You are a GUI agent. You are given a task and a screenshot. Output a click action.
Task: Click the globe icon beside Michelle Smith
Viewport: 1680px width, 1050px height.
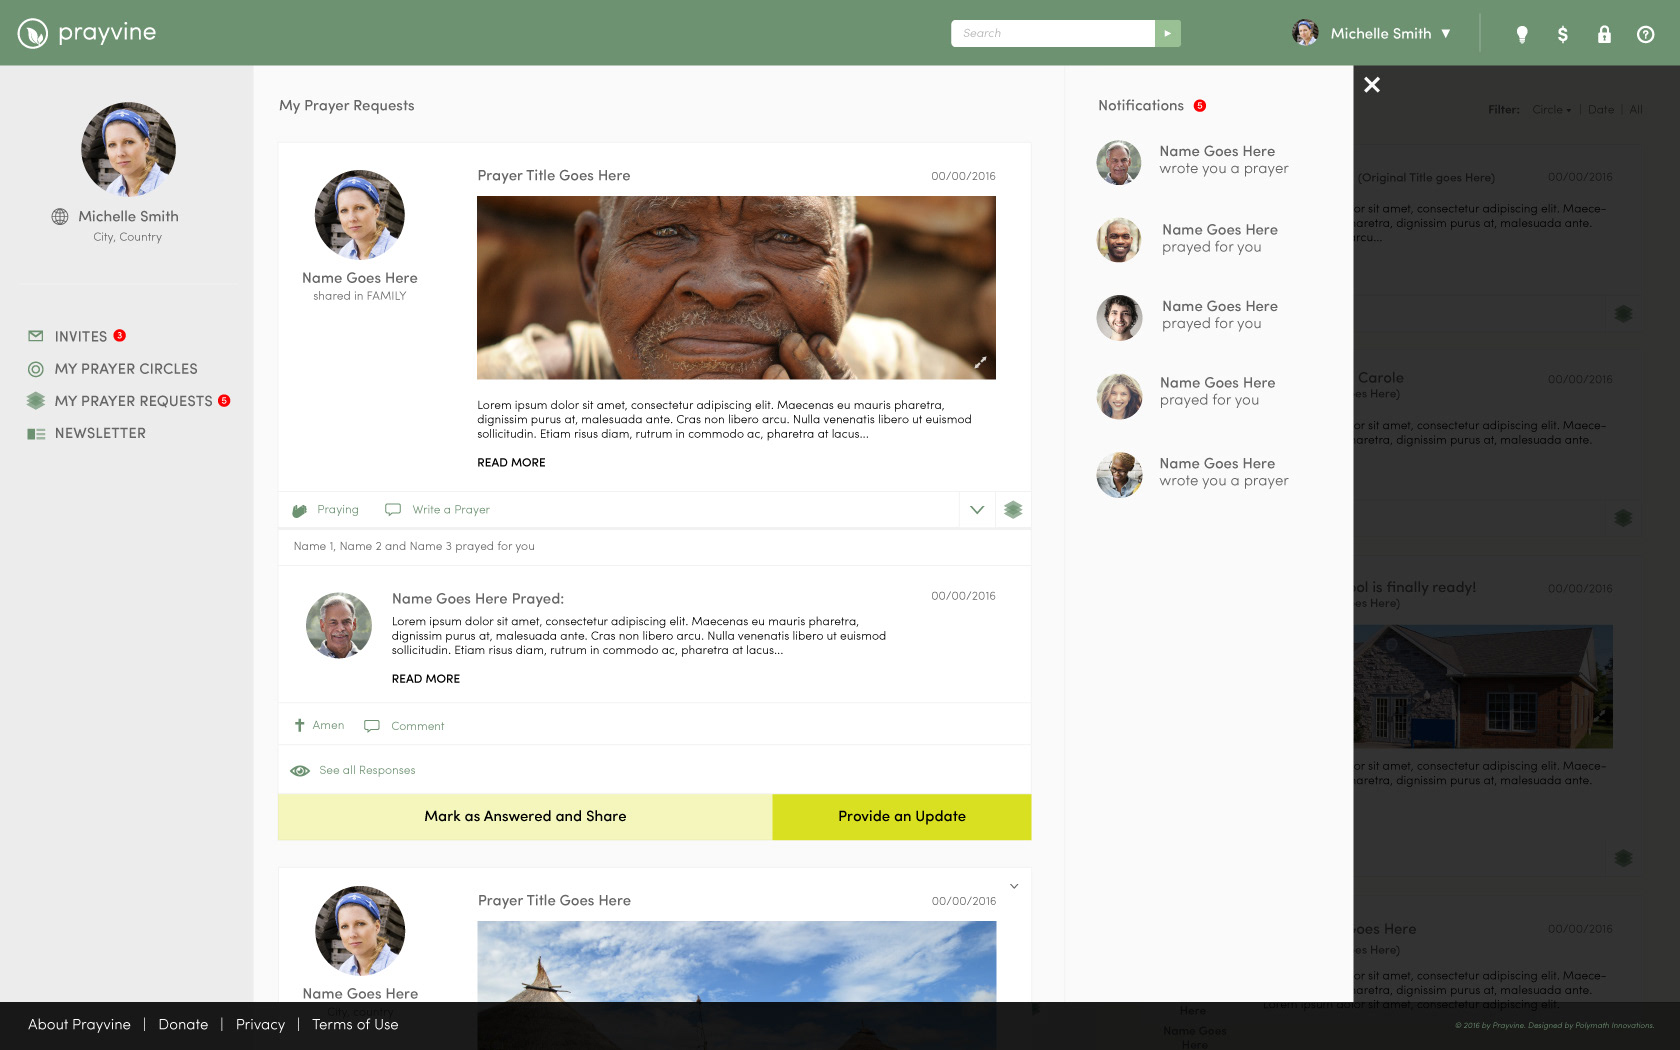pyautogui.click(x=60, y=217)
